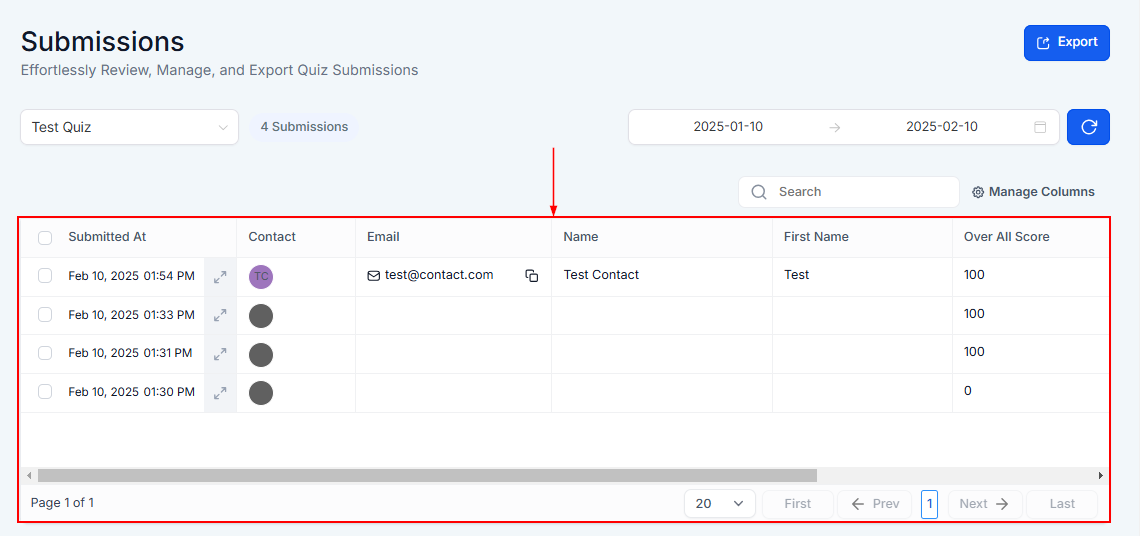1140x536 pixels.
Task: Open the calendar icon in date range
Action: click(1040, 127)
